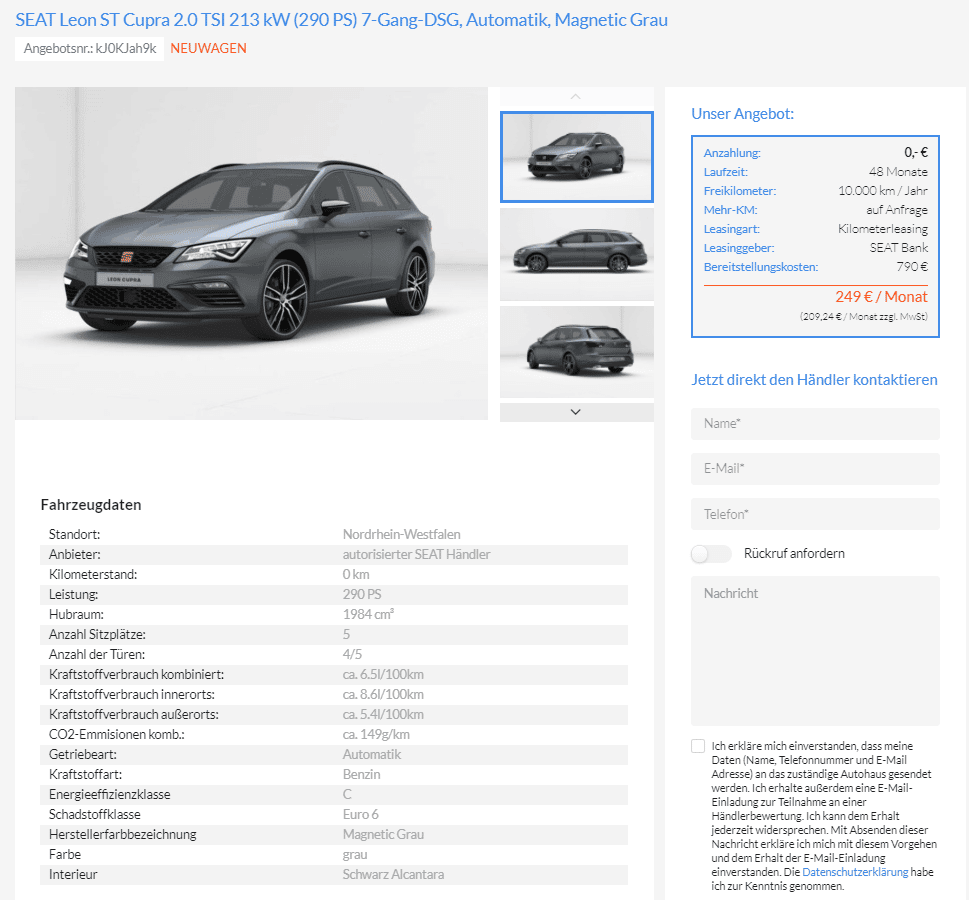Click the grau Farbe value
The image size is (969, 900).
click(x=355, y=855)
